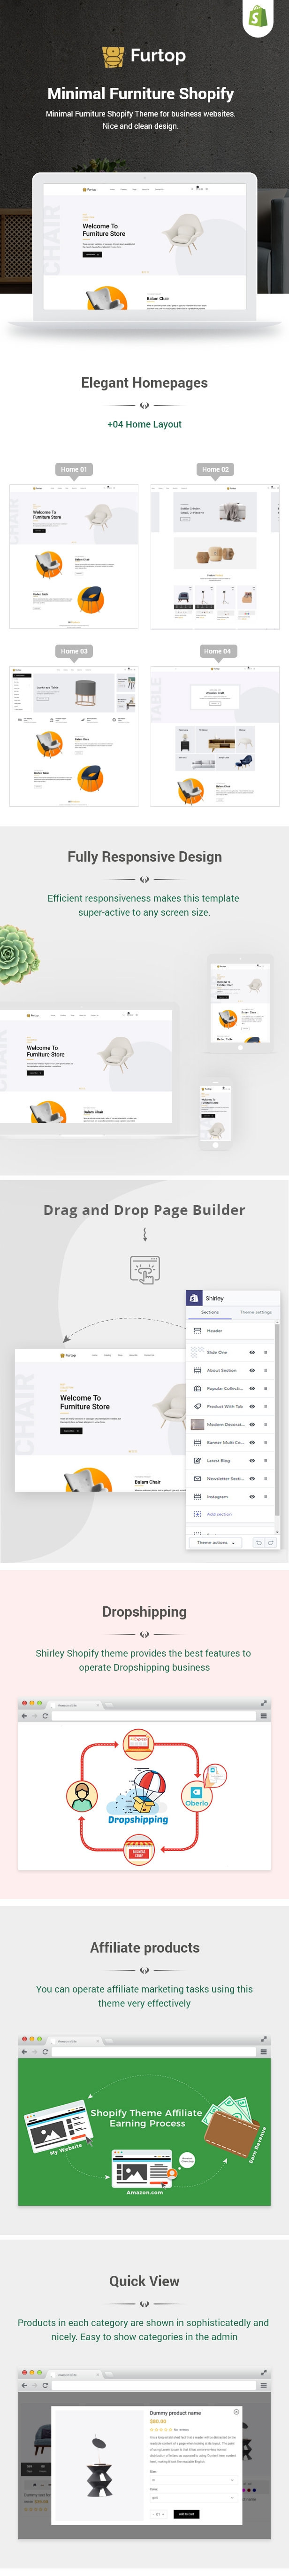Click the Newsletter Section envelope icon
The image size is (289, 2576).
[x=197, y=1478]
